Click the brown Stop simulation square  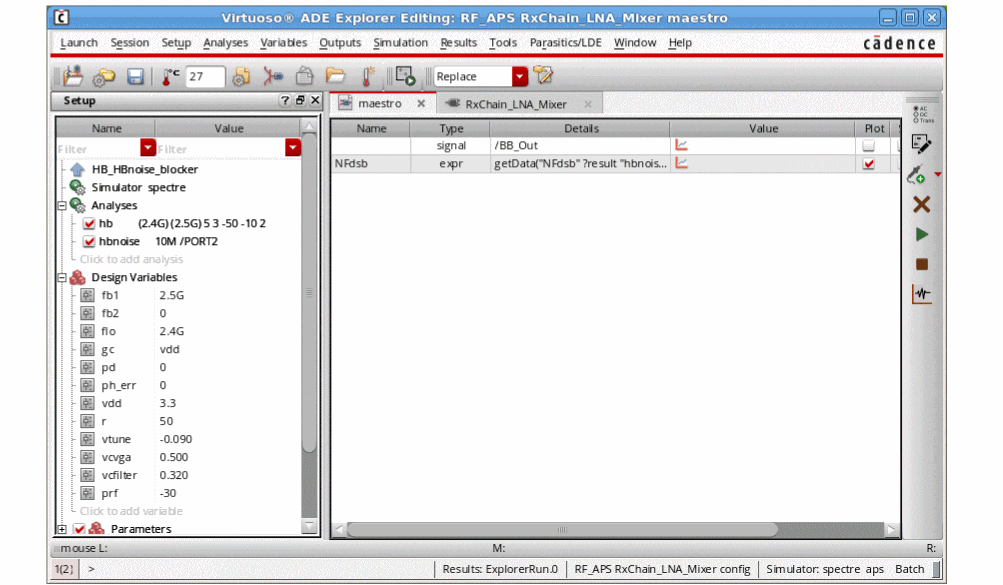pyautogui.click(x=922, y=264)
